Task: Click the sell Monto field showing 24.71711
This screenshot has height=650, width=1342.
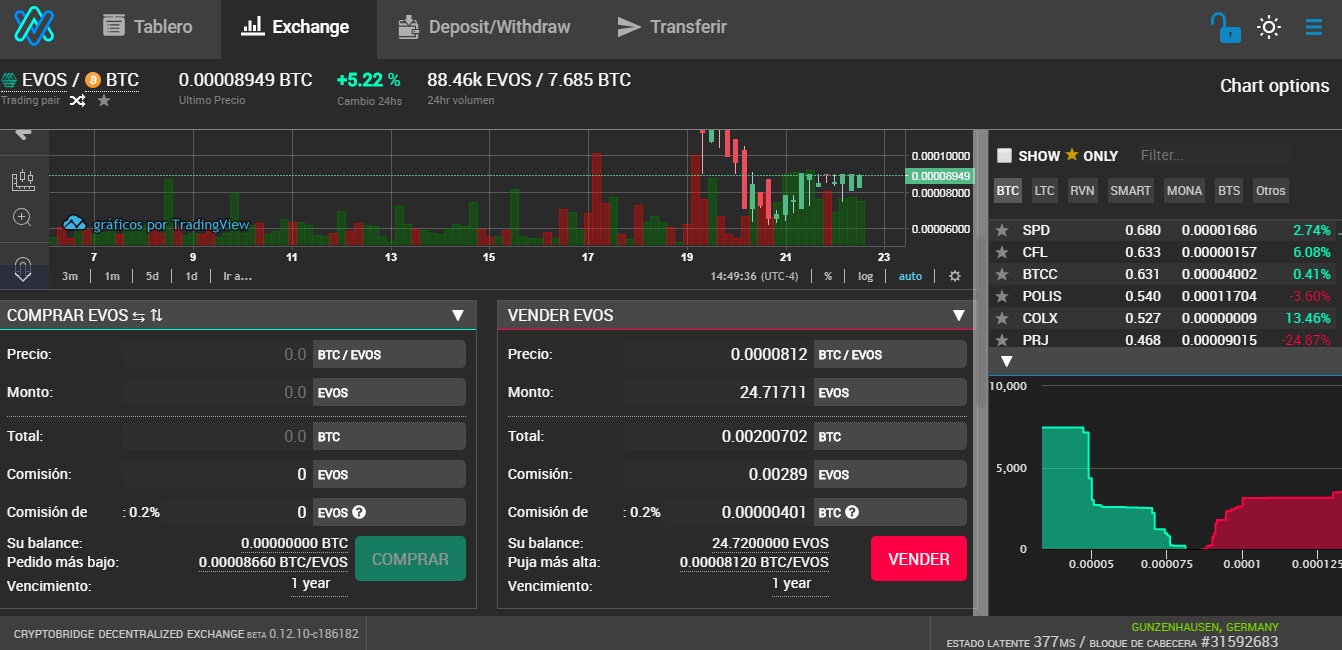Action: [718, 392]
